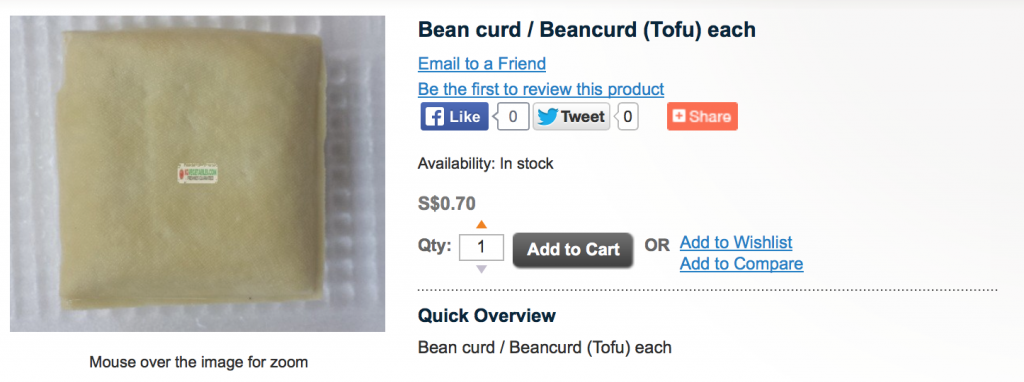Open the Add to Wishlist link

(x=736, y=242)
